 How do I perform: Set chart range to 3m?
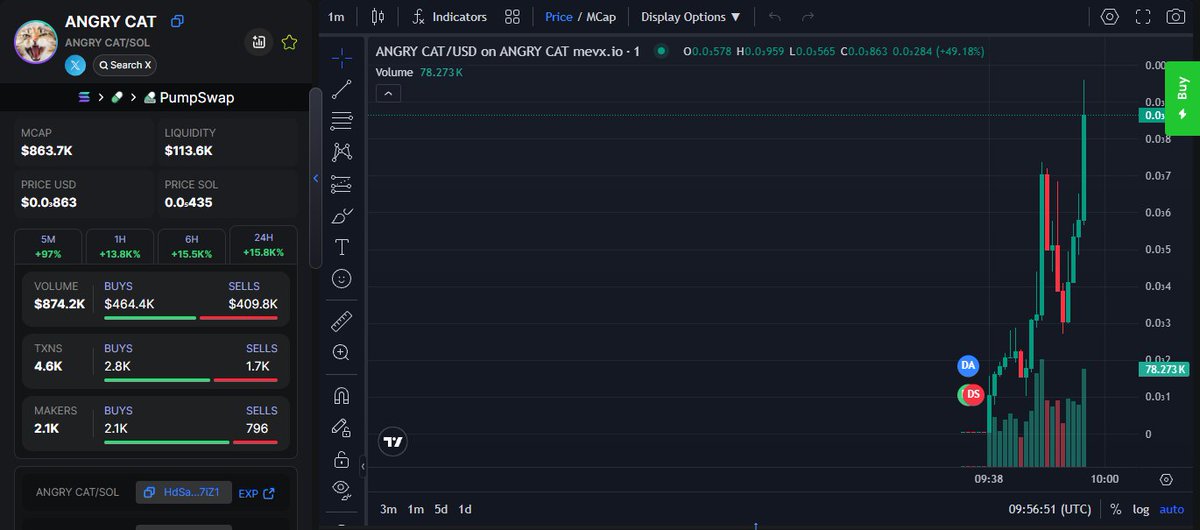(x=389, y=509)
